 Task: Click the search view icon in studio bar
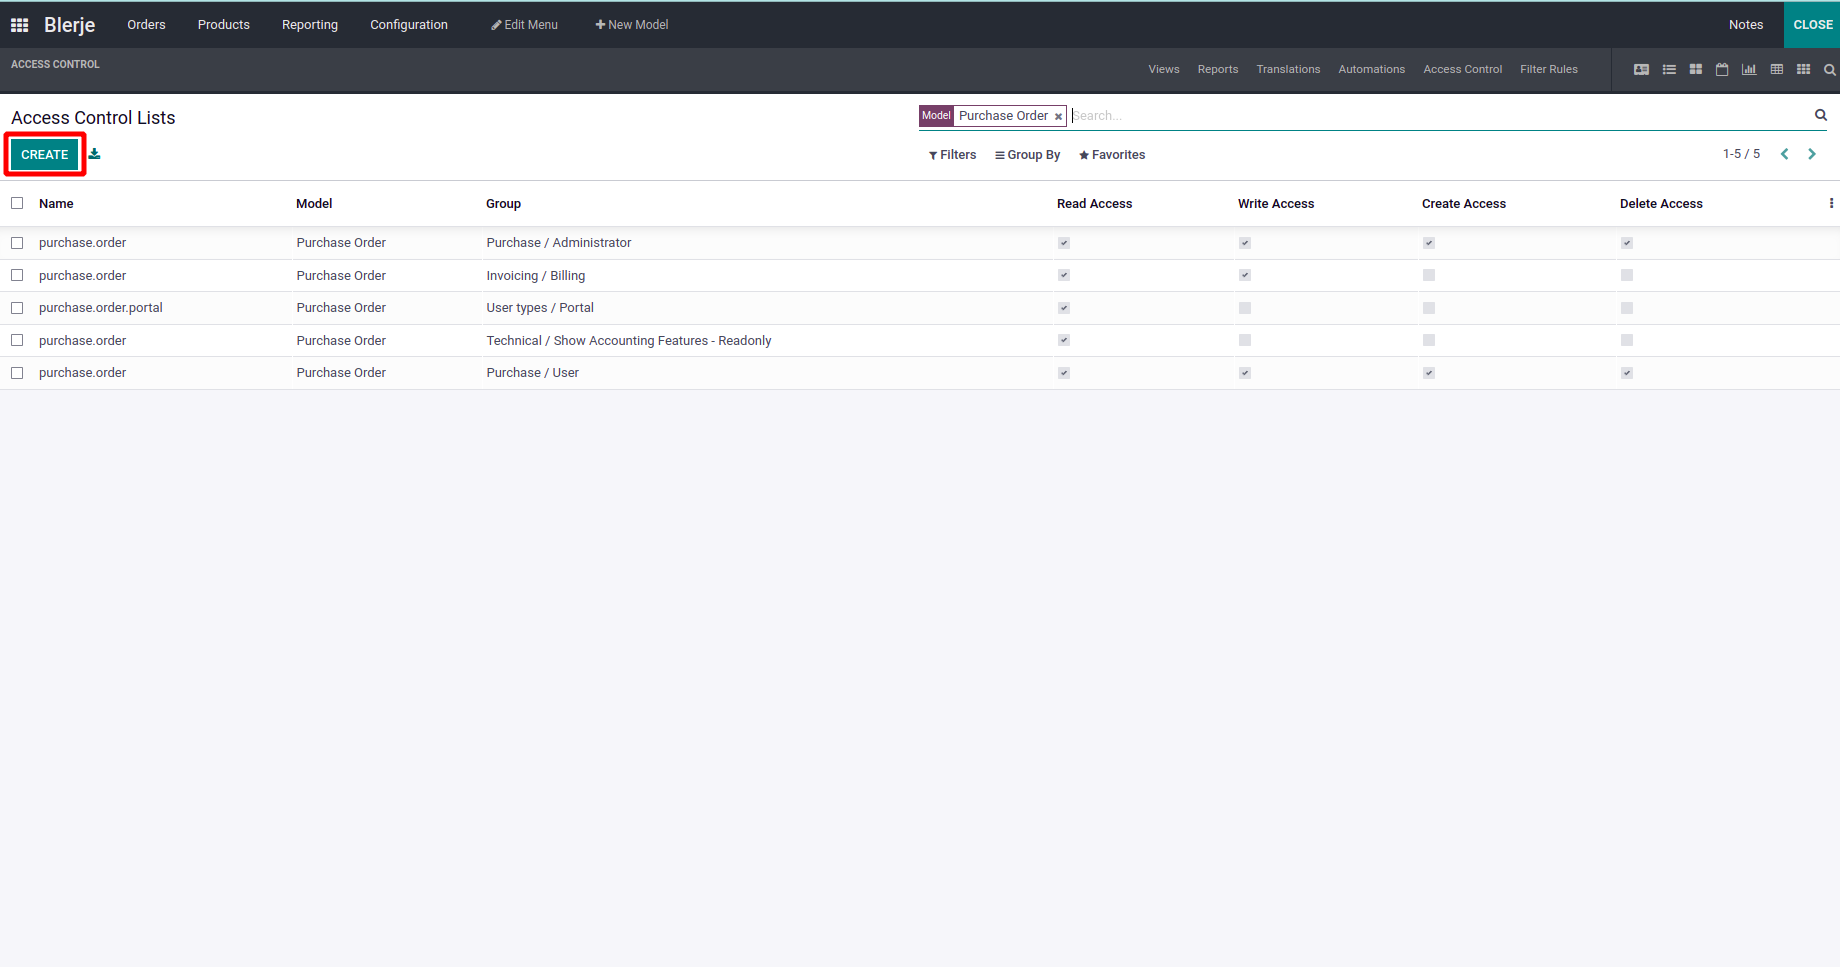click(x=1829, y=70)
